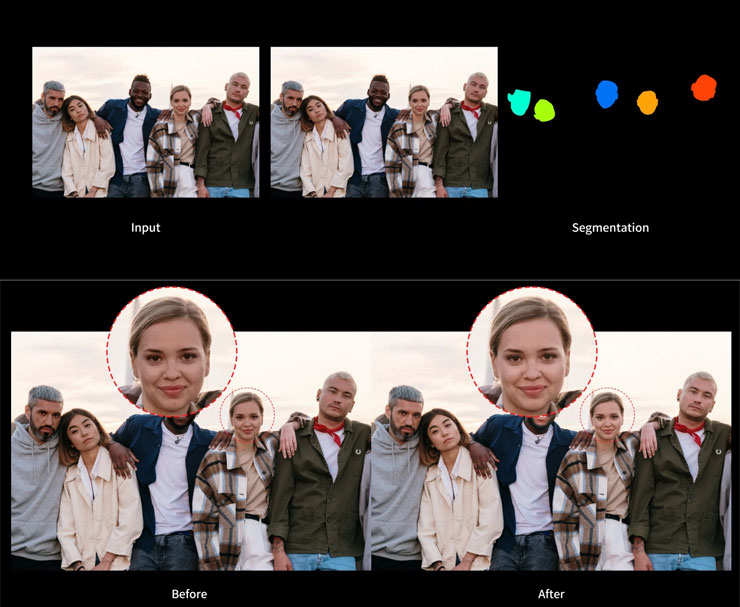Click the cream jacket in the Before photo

tap(95, 510)
